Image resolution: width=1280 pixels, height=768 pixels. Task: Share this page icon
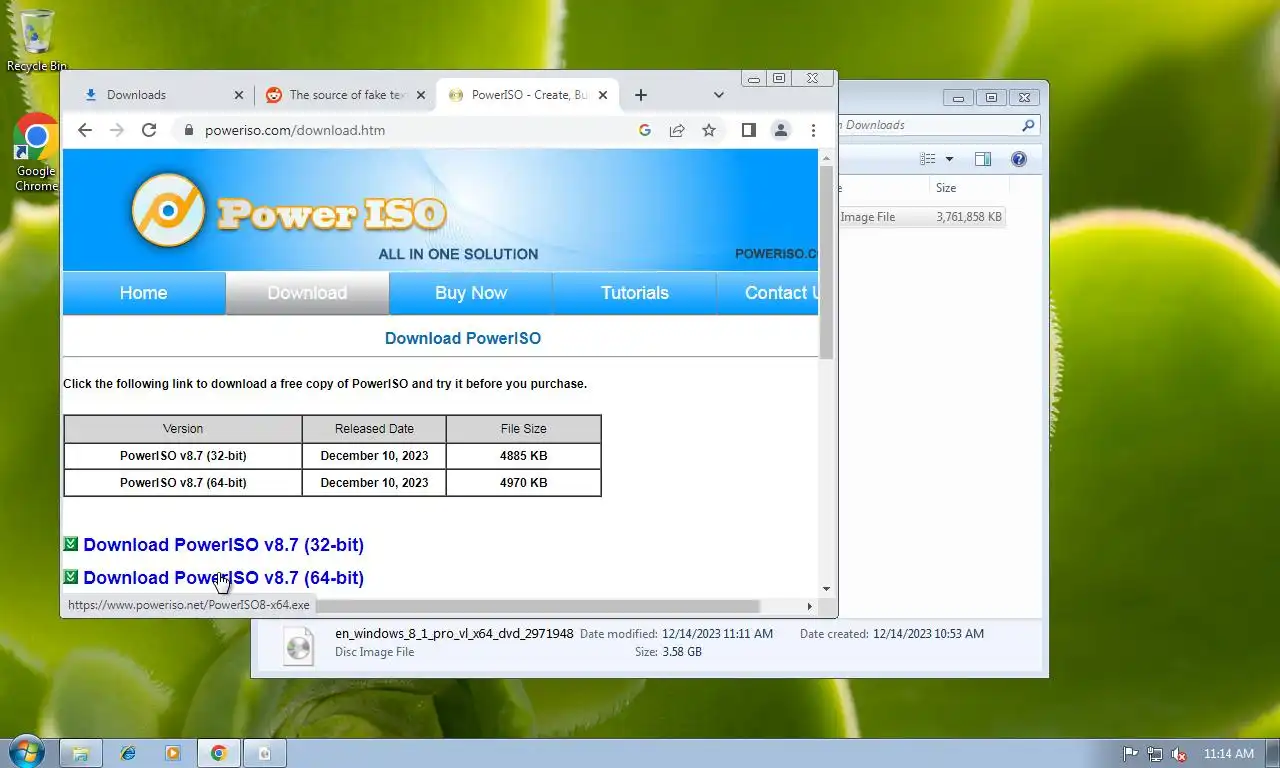677,130
